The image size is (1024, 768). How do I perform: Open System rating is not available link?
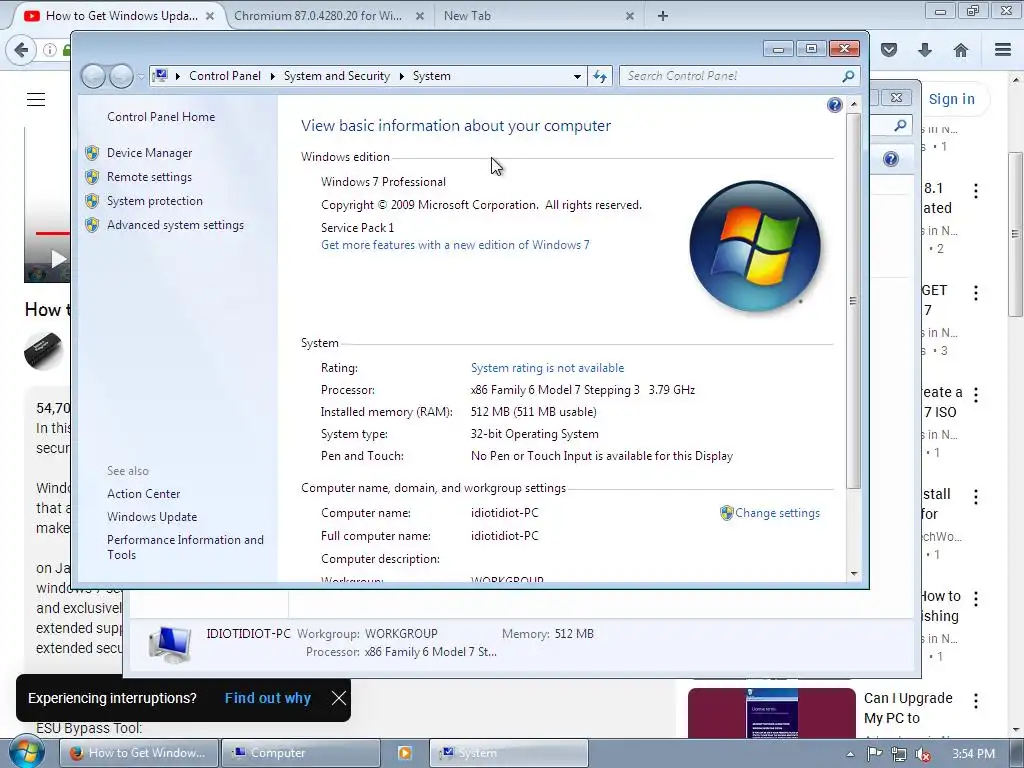point(547,368)
